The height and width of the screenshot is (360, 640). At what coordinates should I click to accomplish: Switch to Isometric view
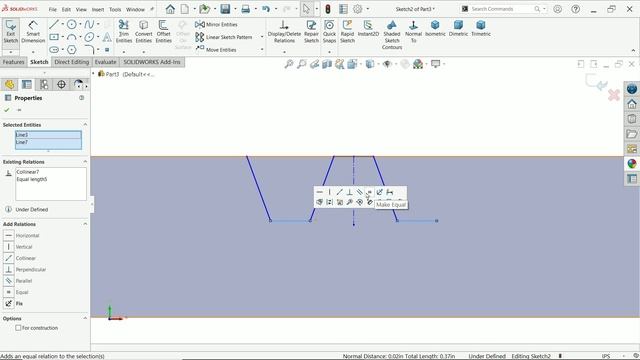435,29
